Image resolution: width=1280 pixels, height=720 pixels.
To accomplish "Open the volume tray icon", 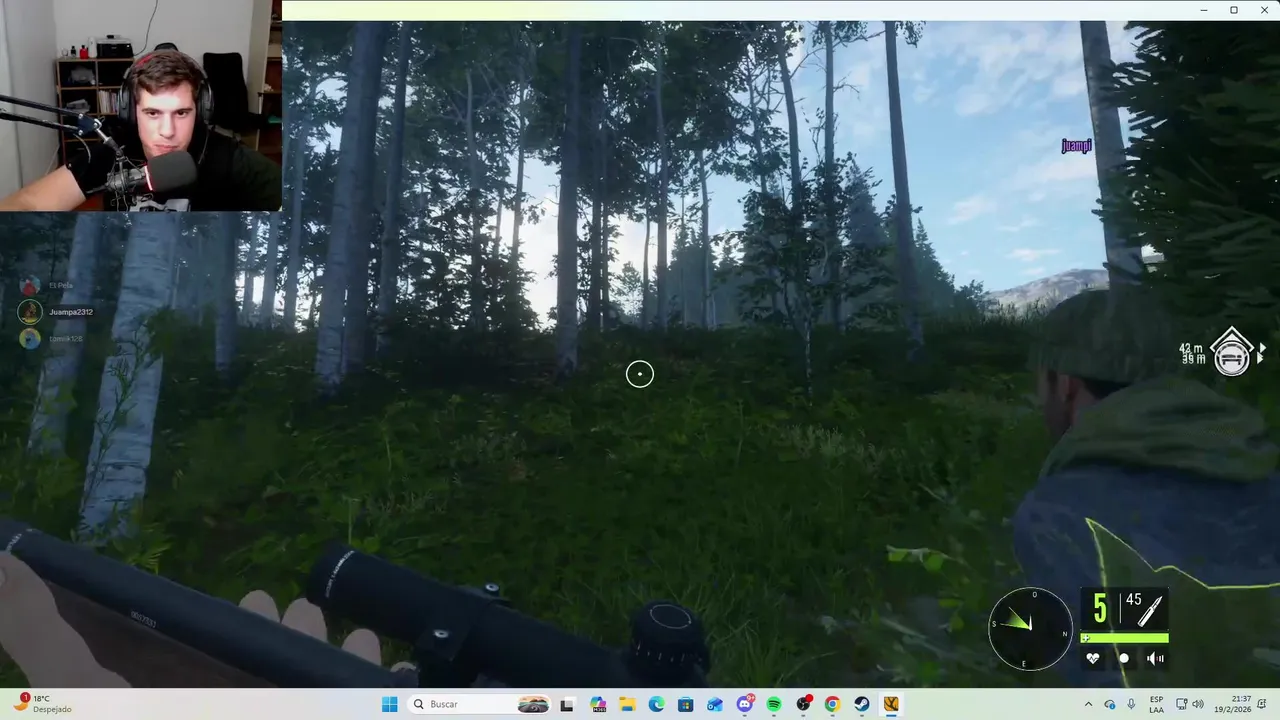I will (1198, 704).
